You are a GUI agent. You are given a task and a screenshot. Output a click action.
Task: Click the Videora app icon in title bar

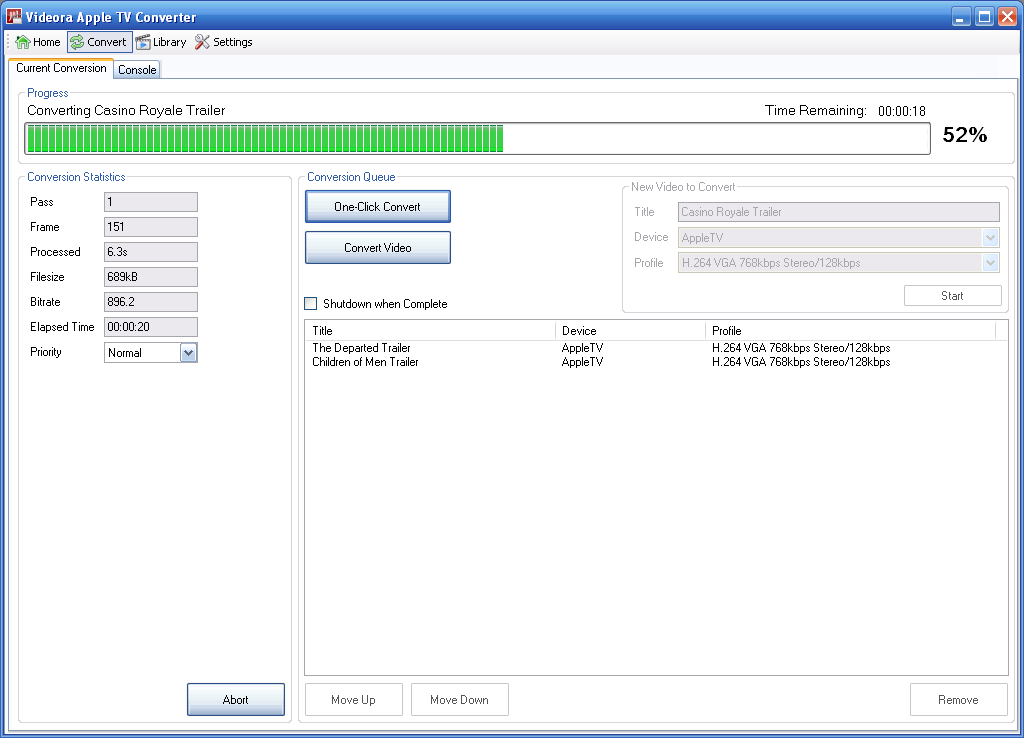(14, 17)
